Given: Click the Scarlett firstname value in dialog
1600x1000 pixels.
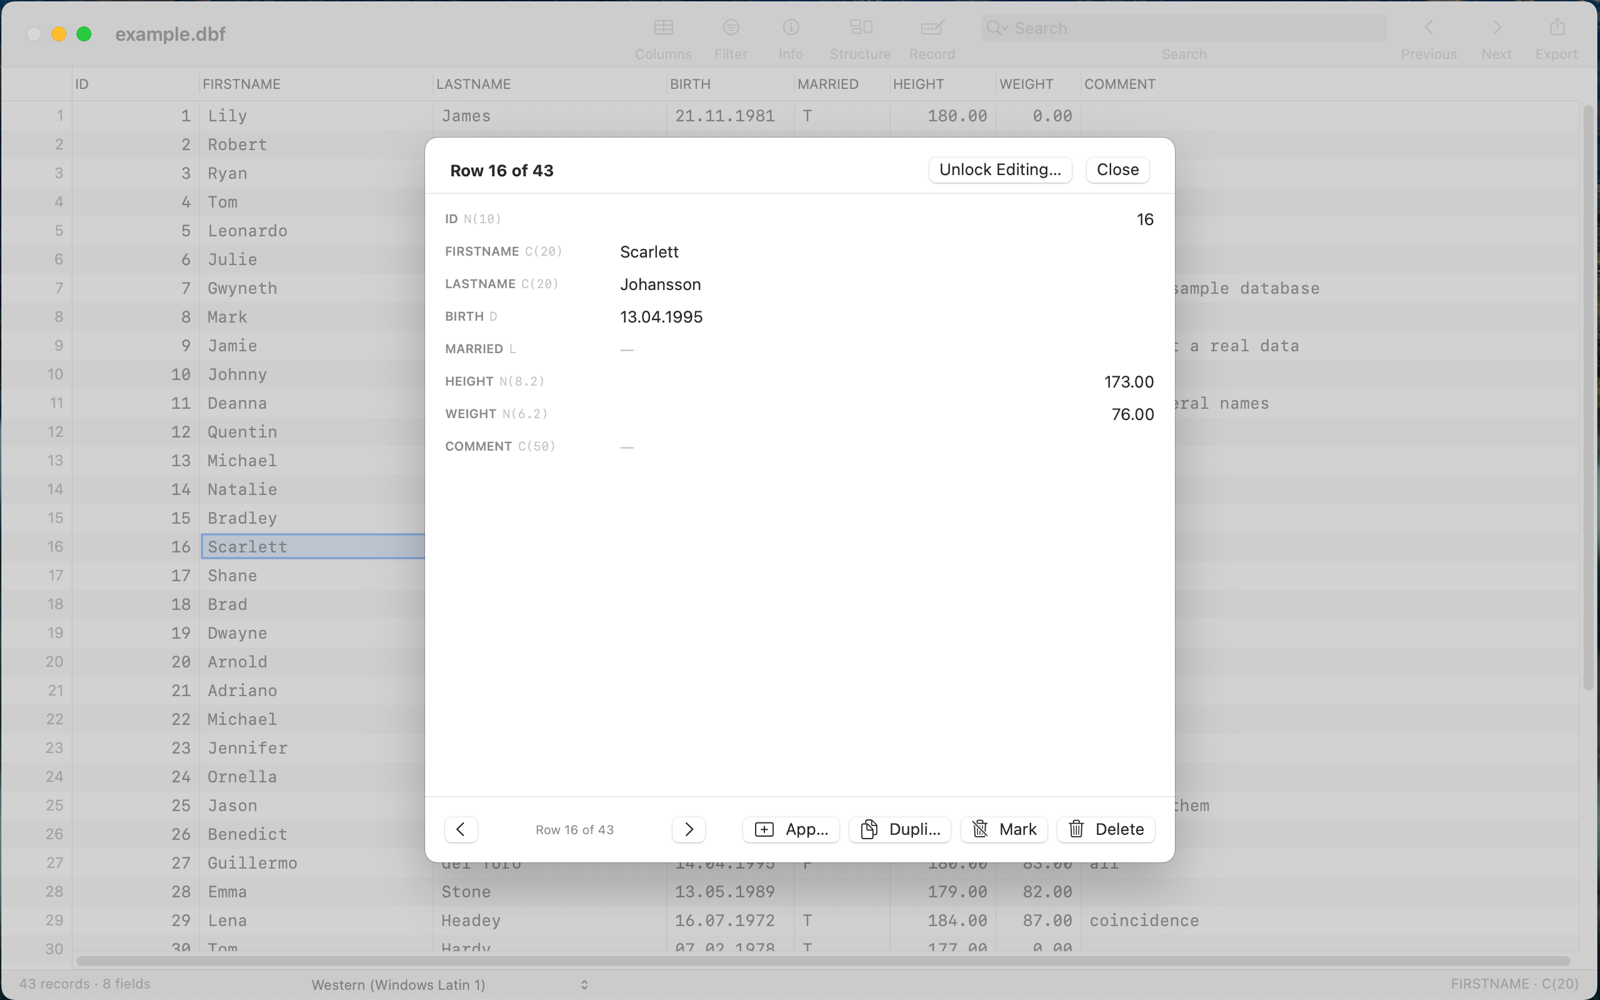Looking at the screenshot, I should point(649,252).
